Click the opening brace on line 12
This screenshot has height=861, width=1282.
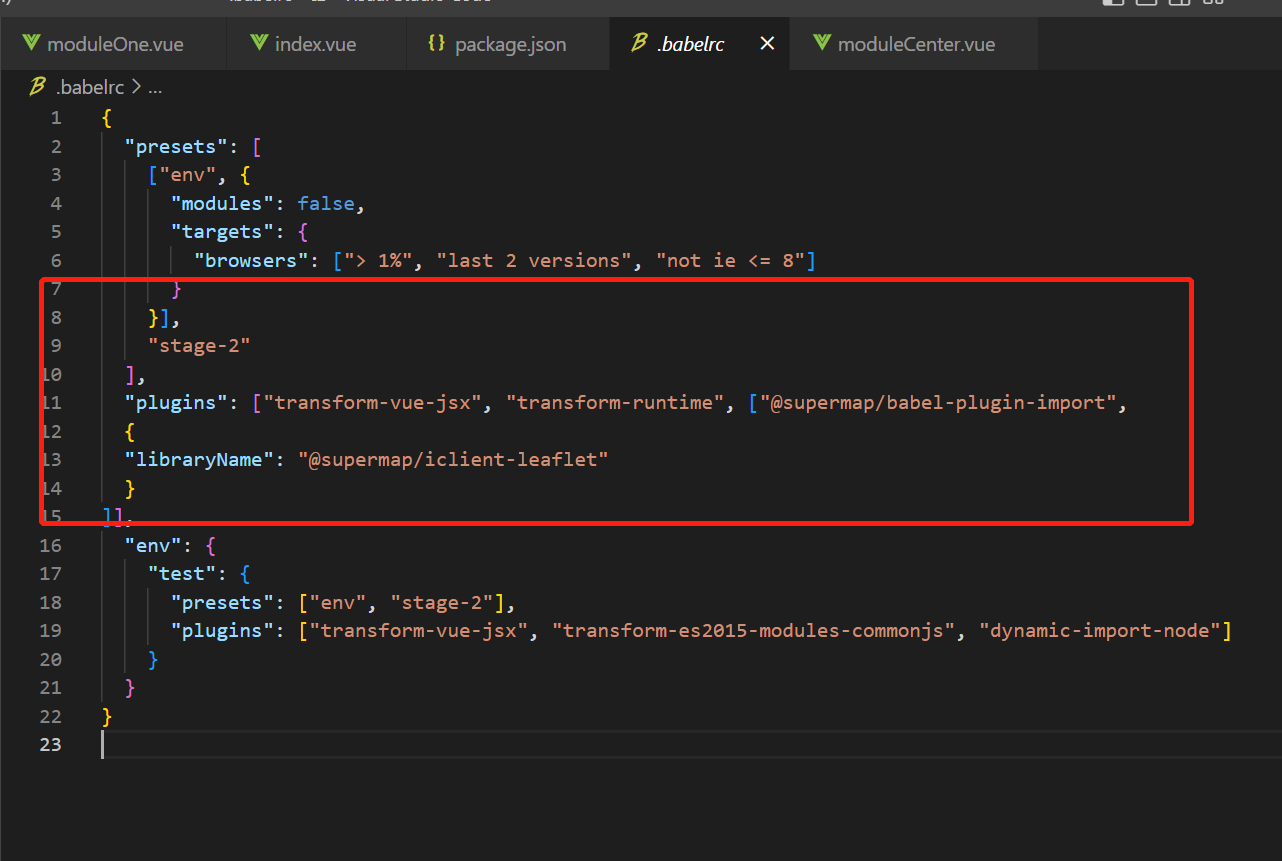tap(130, 431)
